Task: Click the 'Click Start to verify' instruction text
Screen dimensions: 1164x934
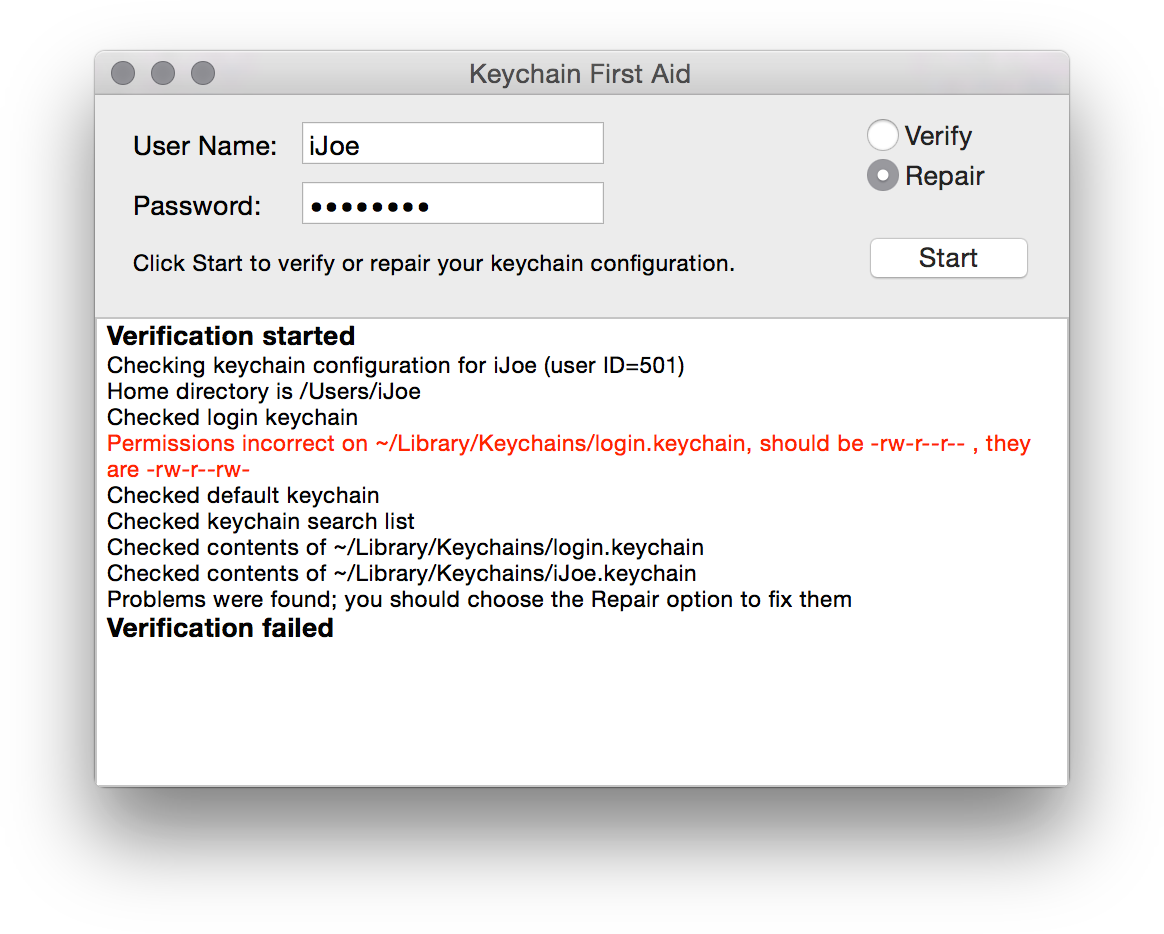Action: tap(434, 264)
